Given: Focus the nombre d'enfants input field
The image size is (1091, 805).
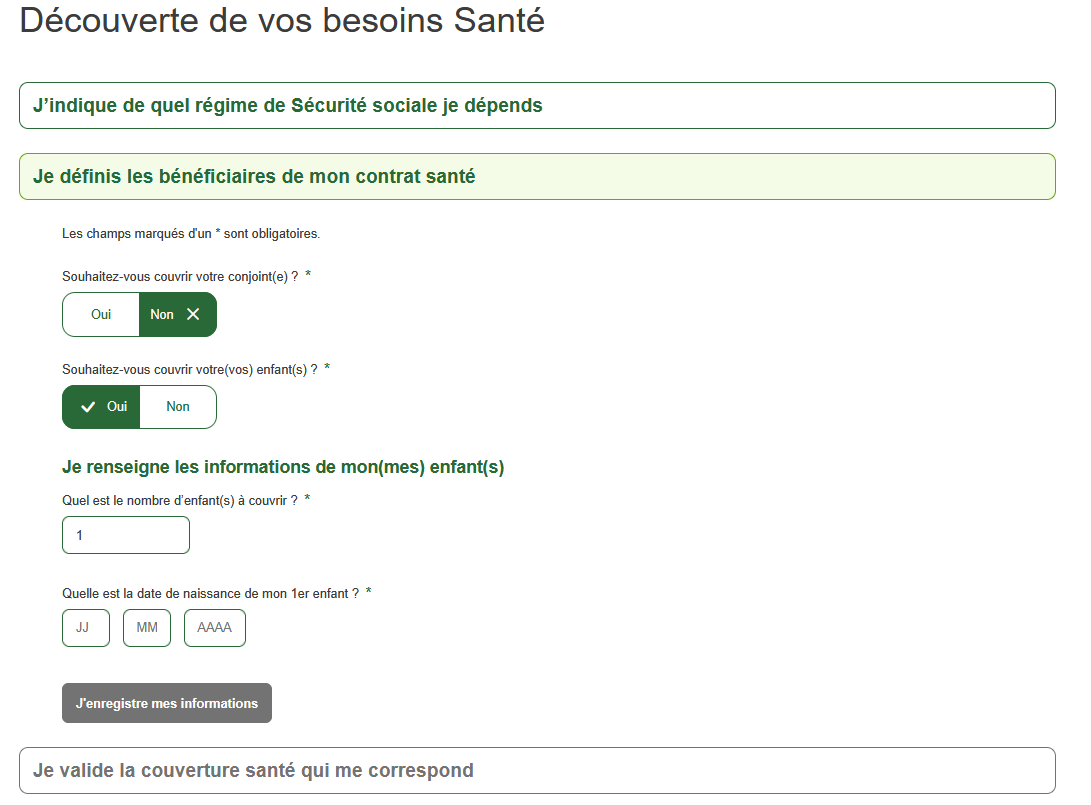Looking at the screenshot, I should pyautogui.click(x=126, y=535).
